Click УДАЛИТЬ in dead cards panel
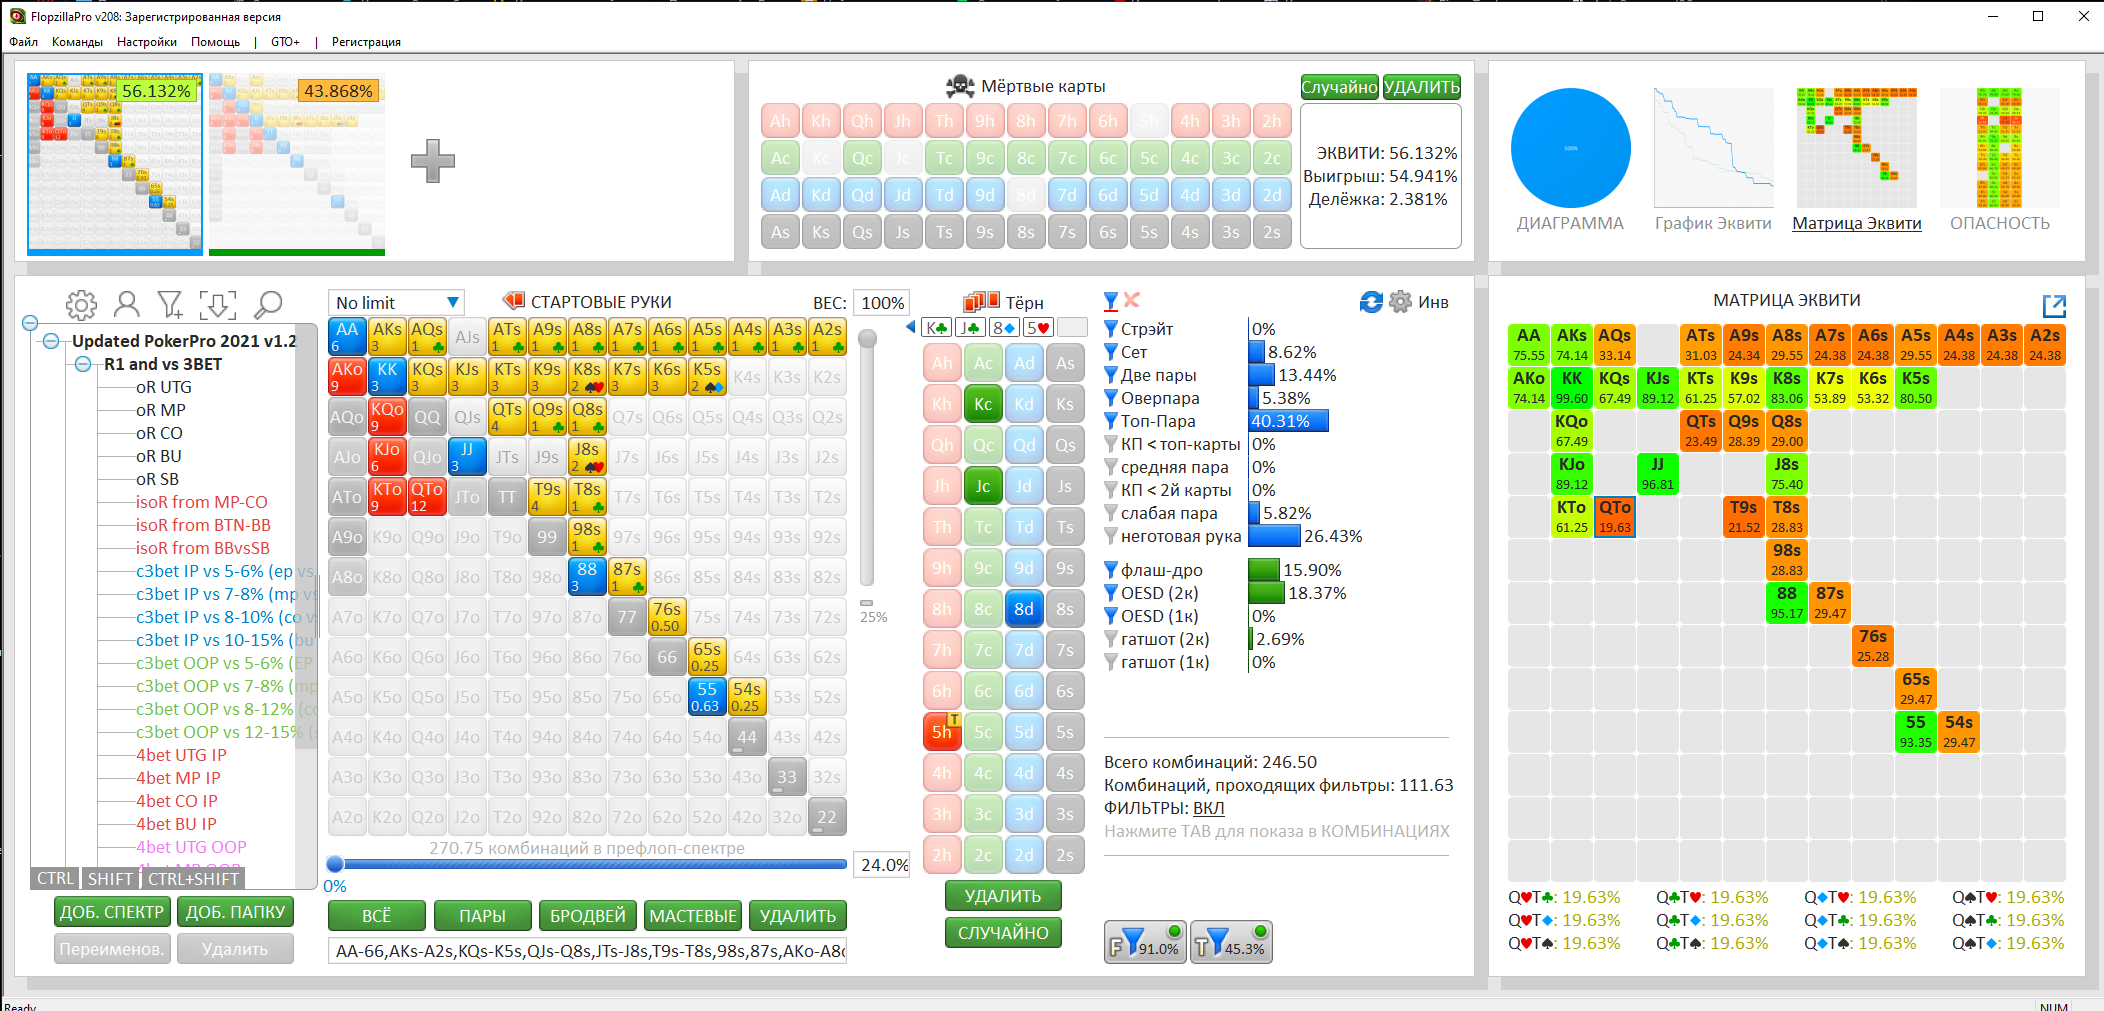This screenshot has height=1011, width=2104. point(1421,87)
